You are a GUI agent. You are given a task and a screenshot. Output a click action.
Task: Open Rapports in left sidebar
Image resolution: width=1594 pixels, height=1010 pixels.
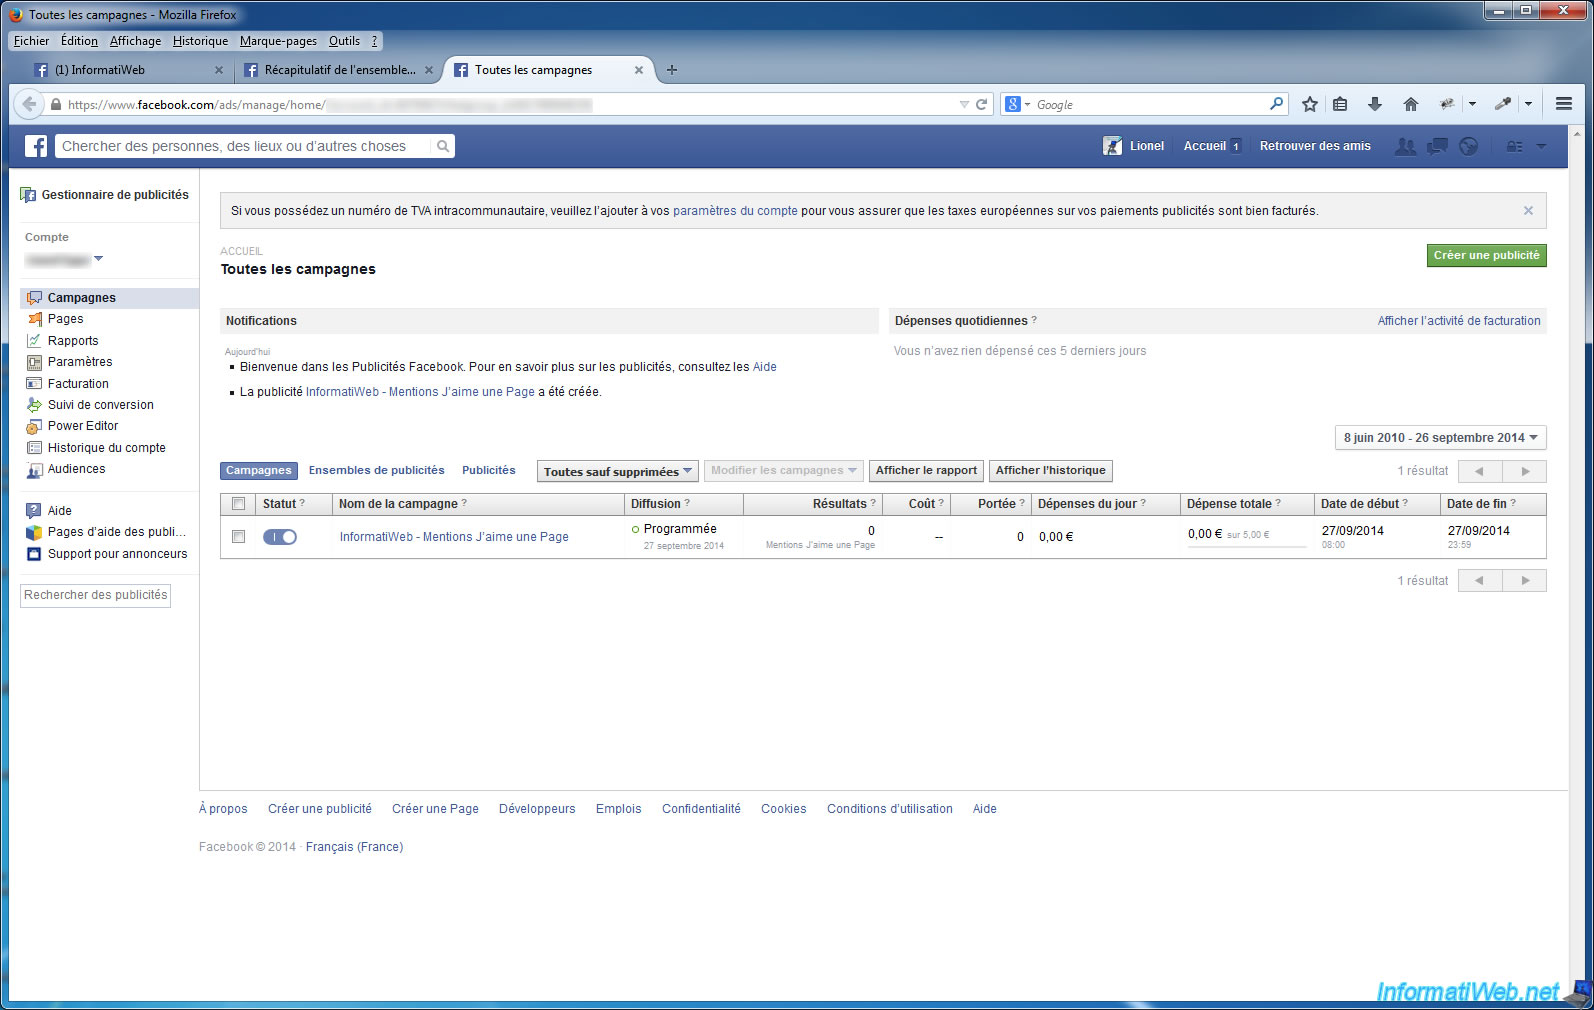pyautogui.click(x=73, y=341)
